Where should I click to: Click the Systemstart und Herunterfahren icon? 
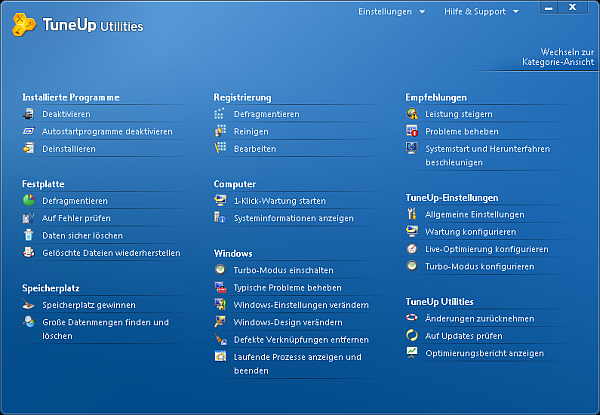point(412,148)
